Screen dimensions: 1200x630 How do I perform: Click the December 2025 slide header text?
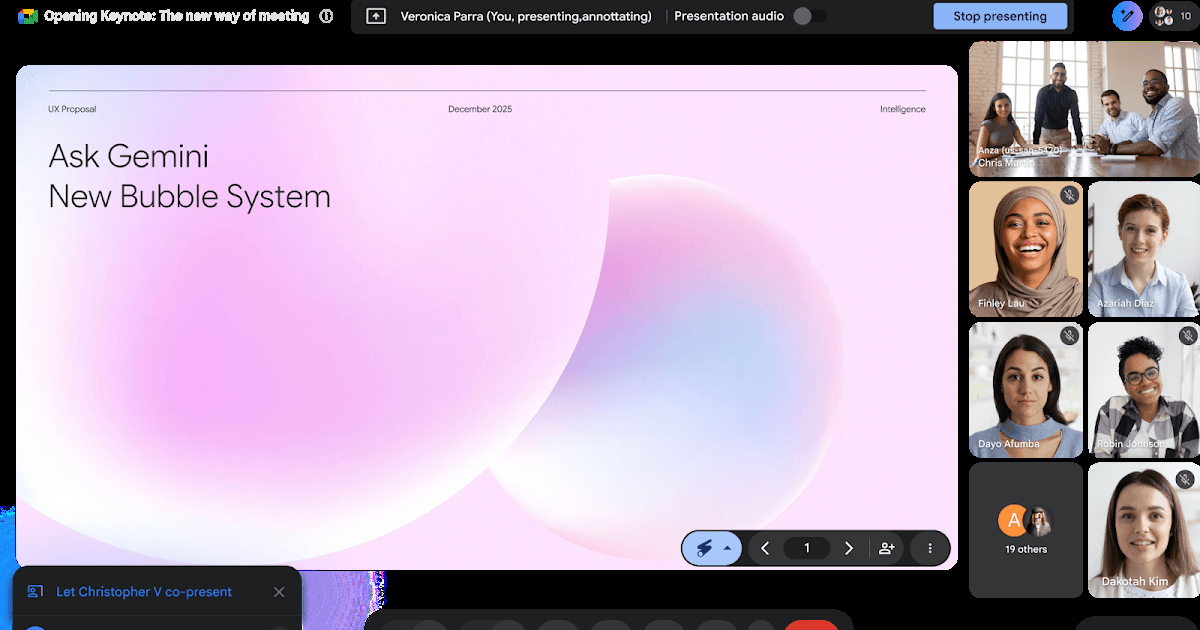pyautogui.click(x=480, y=109)
